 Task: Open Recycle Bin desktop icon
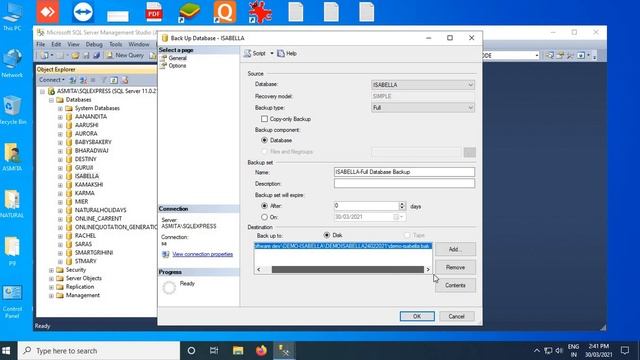click(12, 109)
